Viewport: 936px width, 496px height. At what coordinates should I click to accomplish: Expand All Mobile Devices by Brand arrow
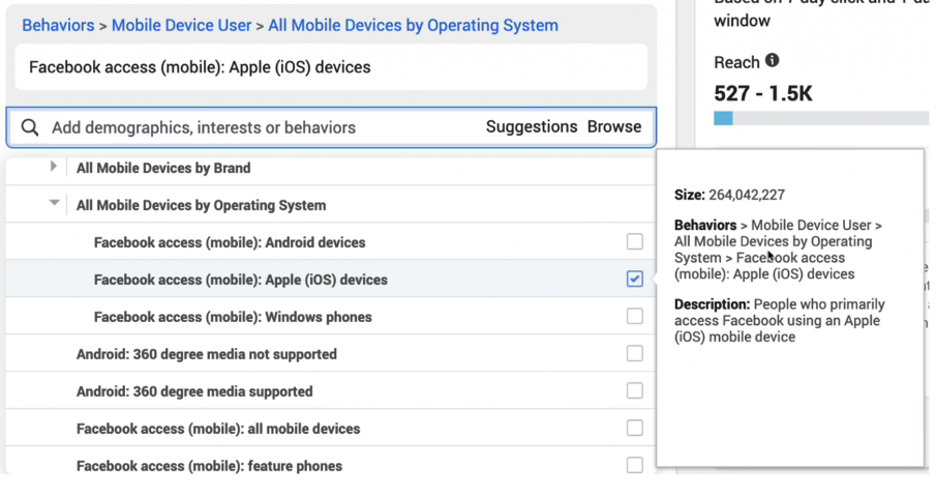(53, 167)
